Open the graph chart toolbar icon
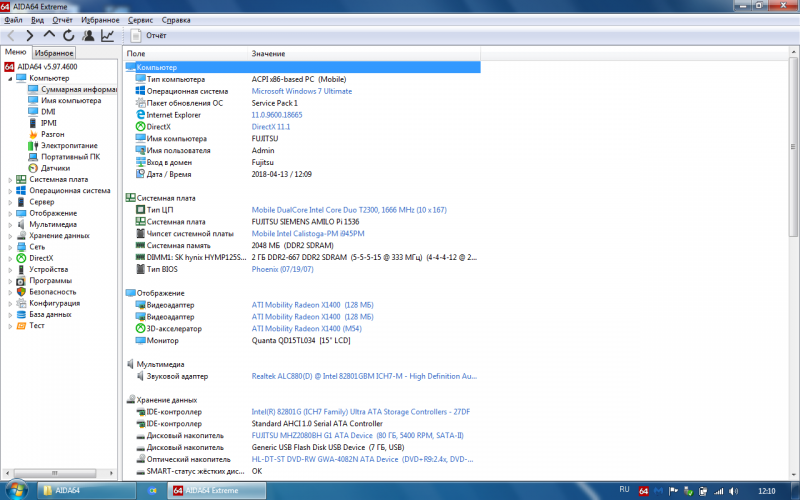800x500 pixels. (x=107, y=35)
